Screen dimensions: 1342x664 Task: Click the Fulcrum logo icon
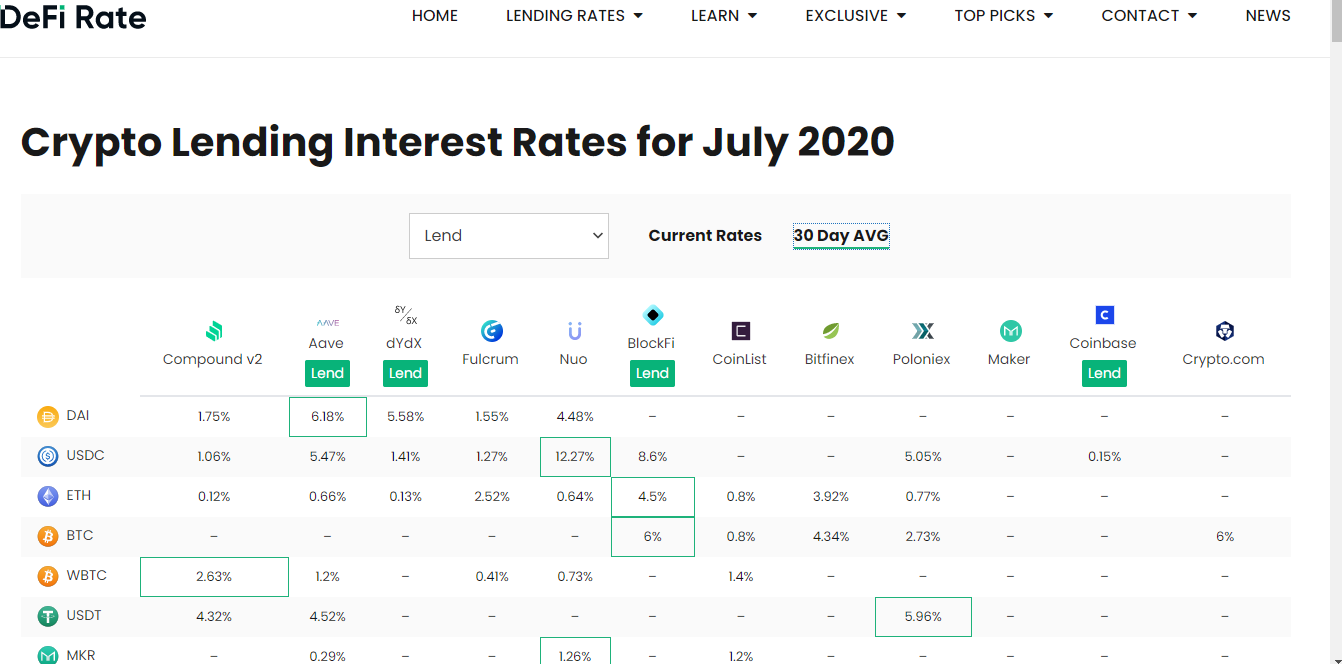click(x=491, y=331)
